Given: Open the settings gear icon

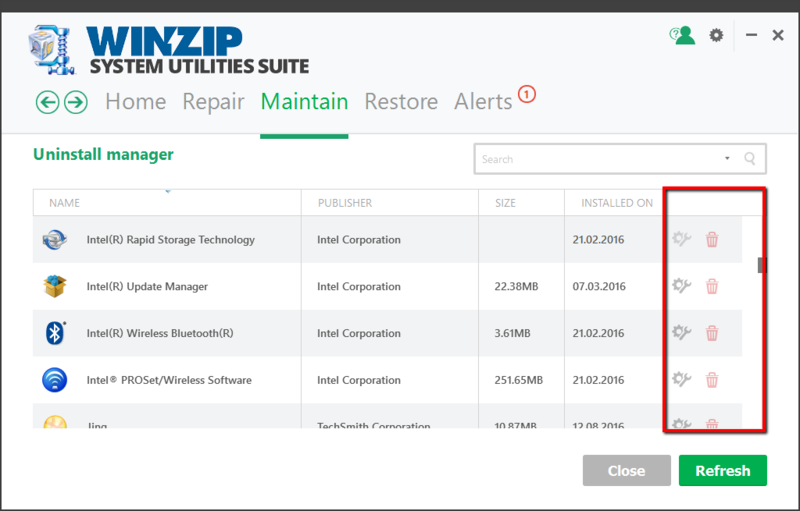Looking at the screenshot, I should coord(716,35).
